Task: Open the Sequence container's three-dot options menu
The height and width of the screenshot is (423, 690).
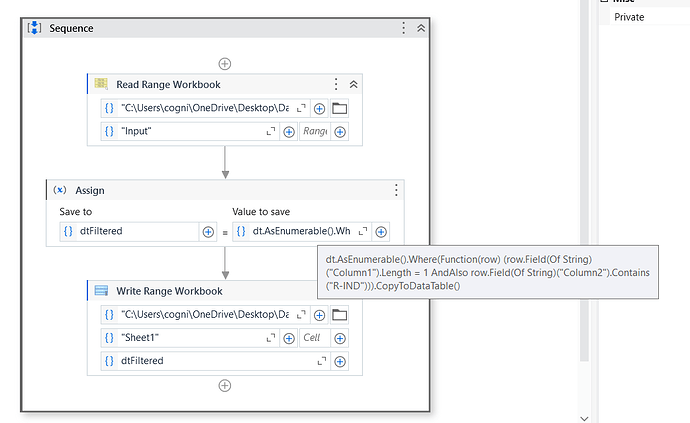Action: [403, 28]
